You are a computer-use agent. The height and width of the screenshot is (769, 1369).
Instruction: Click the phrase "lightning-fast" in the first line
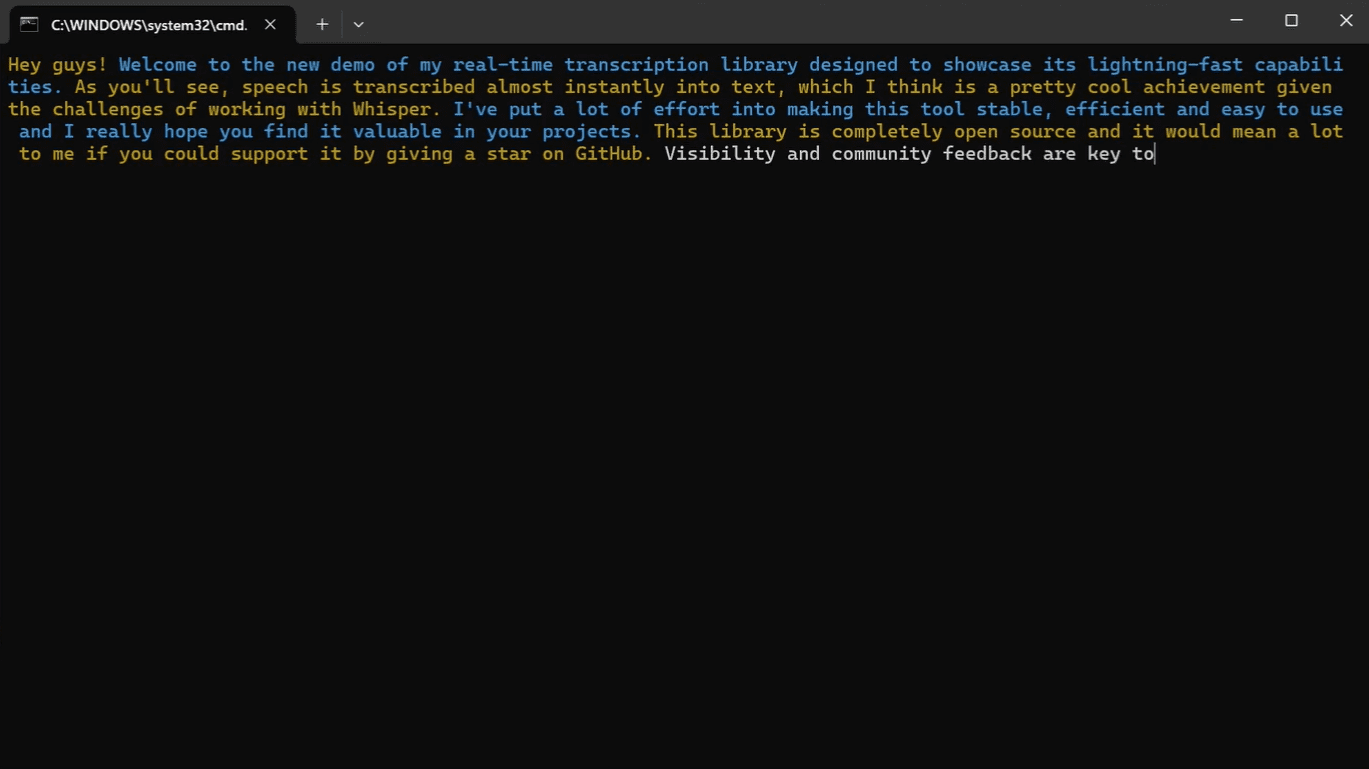click(x=1165, y=65)
